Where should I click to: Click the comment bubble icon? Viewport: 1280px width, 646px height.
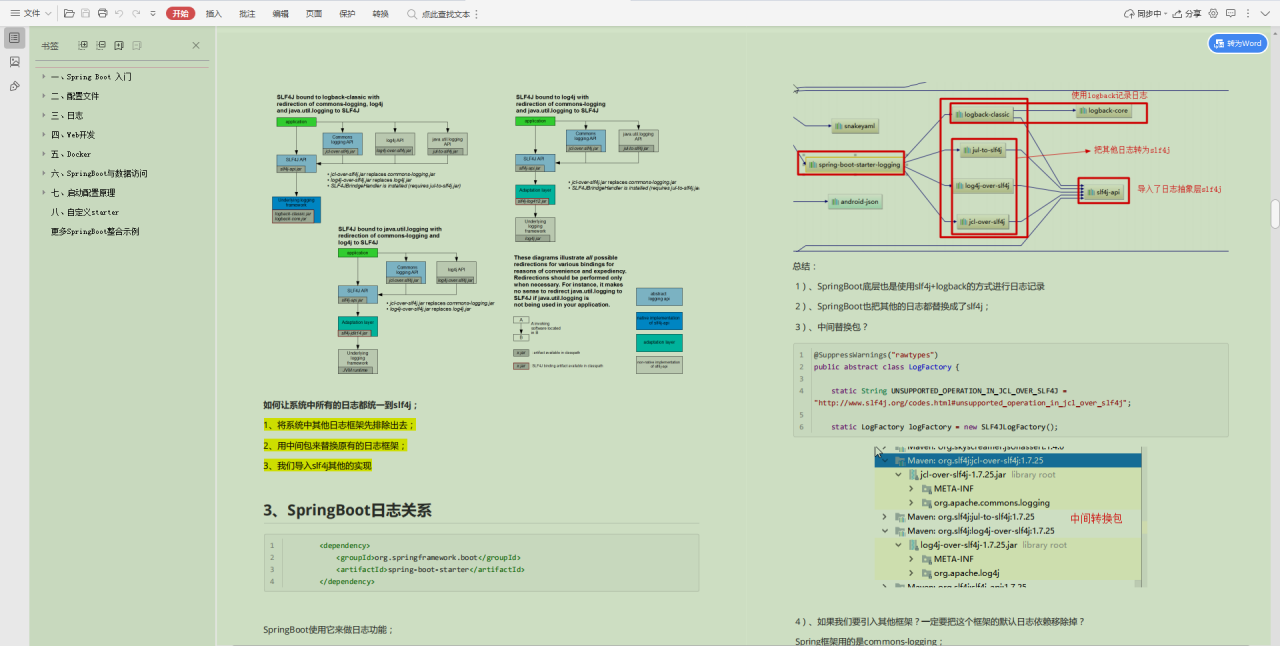[1232, 14]
